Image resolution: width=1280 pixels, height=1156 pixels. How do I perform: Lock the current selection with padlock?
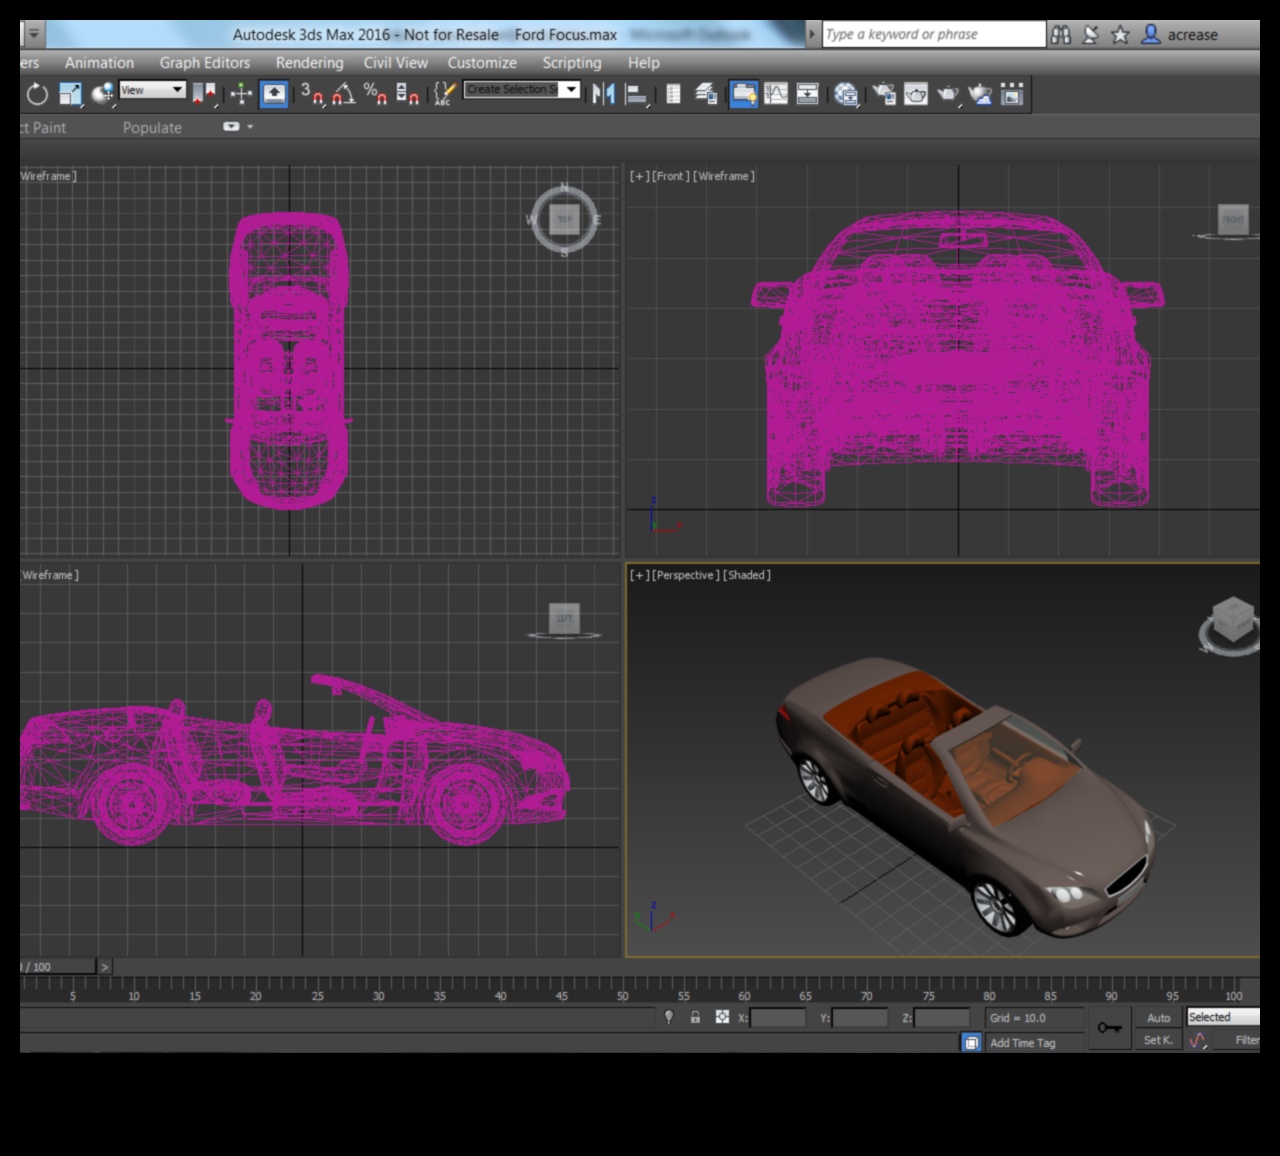[694, 1018]
